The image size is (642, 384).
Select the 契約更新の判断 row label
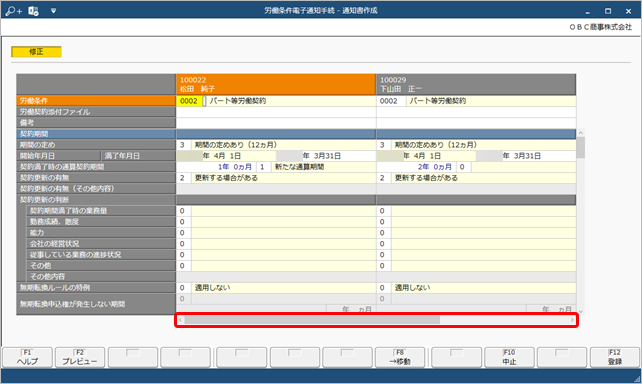click(96, 200)
